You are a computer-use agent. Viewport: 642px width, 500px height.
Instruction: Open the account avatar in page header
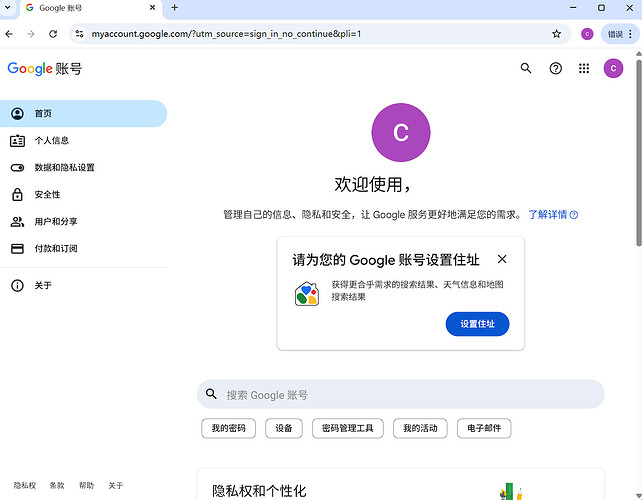[x=613, y=68]
